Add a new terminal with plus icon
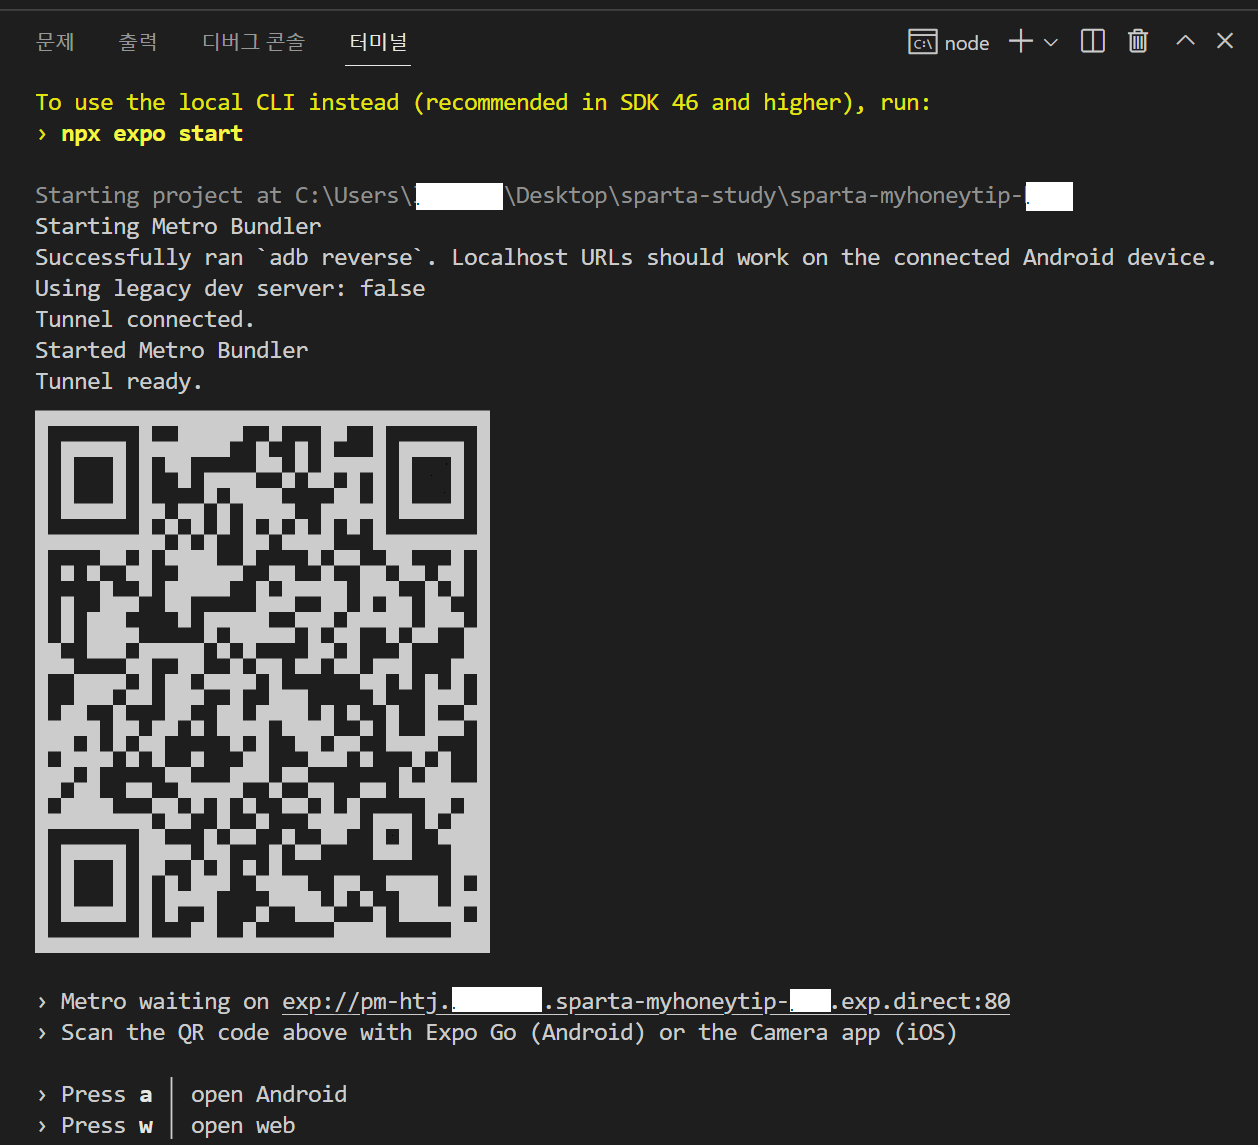 click(1020, 41)
